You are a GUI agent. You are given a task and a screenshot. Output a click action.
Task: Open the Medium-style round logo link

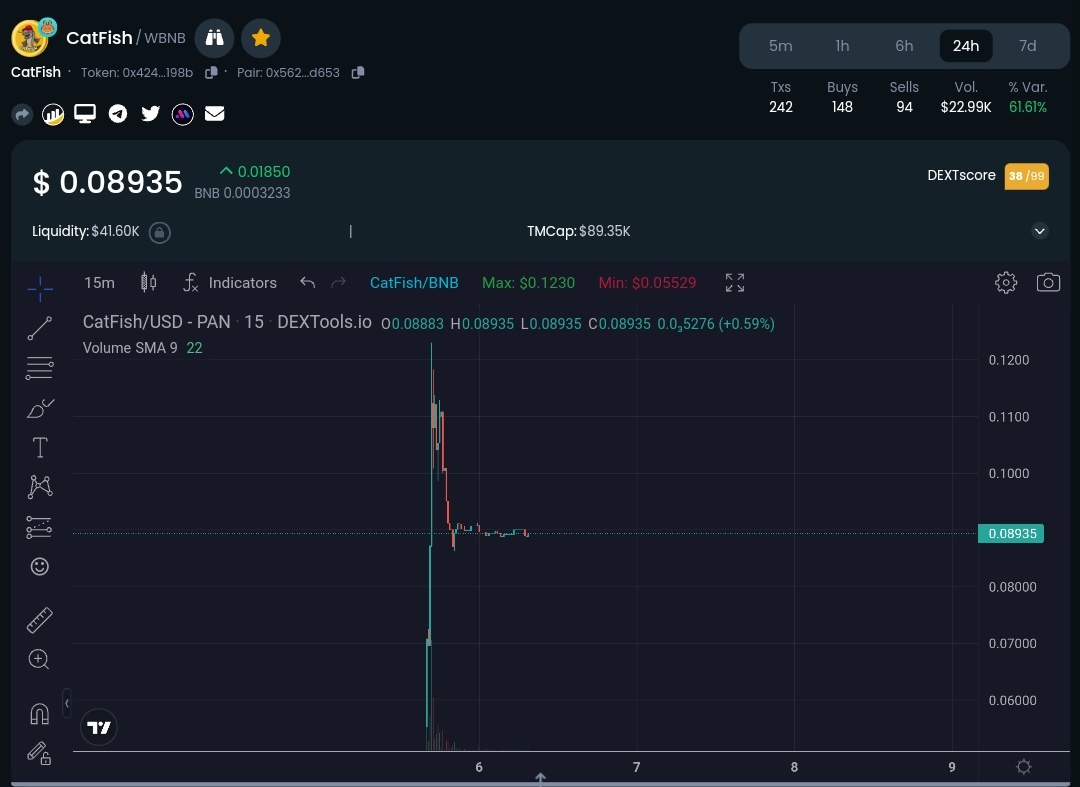pos(183,114)
